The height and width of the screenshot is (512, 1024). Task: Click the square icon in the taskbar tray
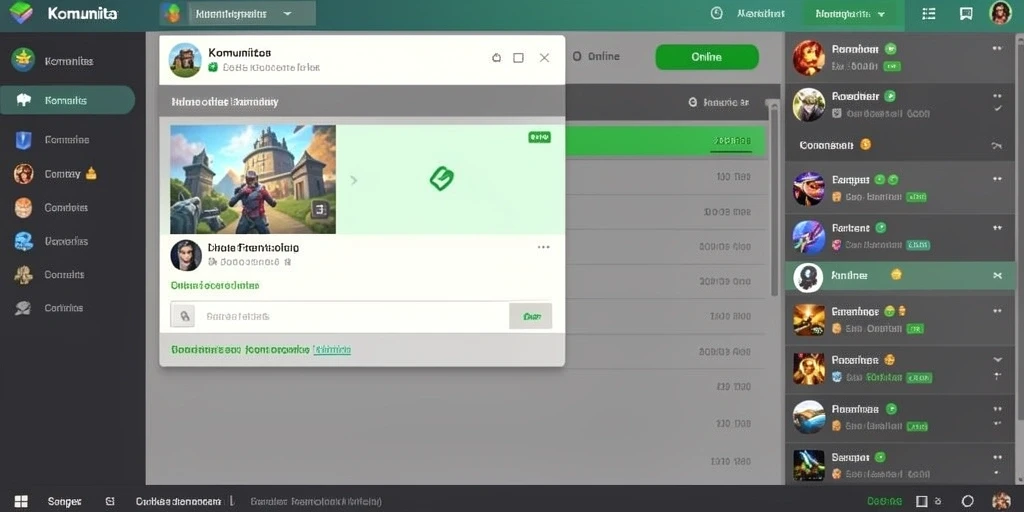coord(921,501)
